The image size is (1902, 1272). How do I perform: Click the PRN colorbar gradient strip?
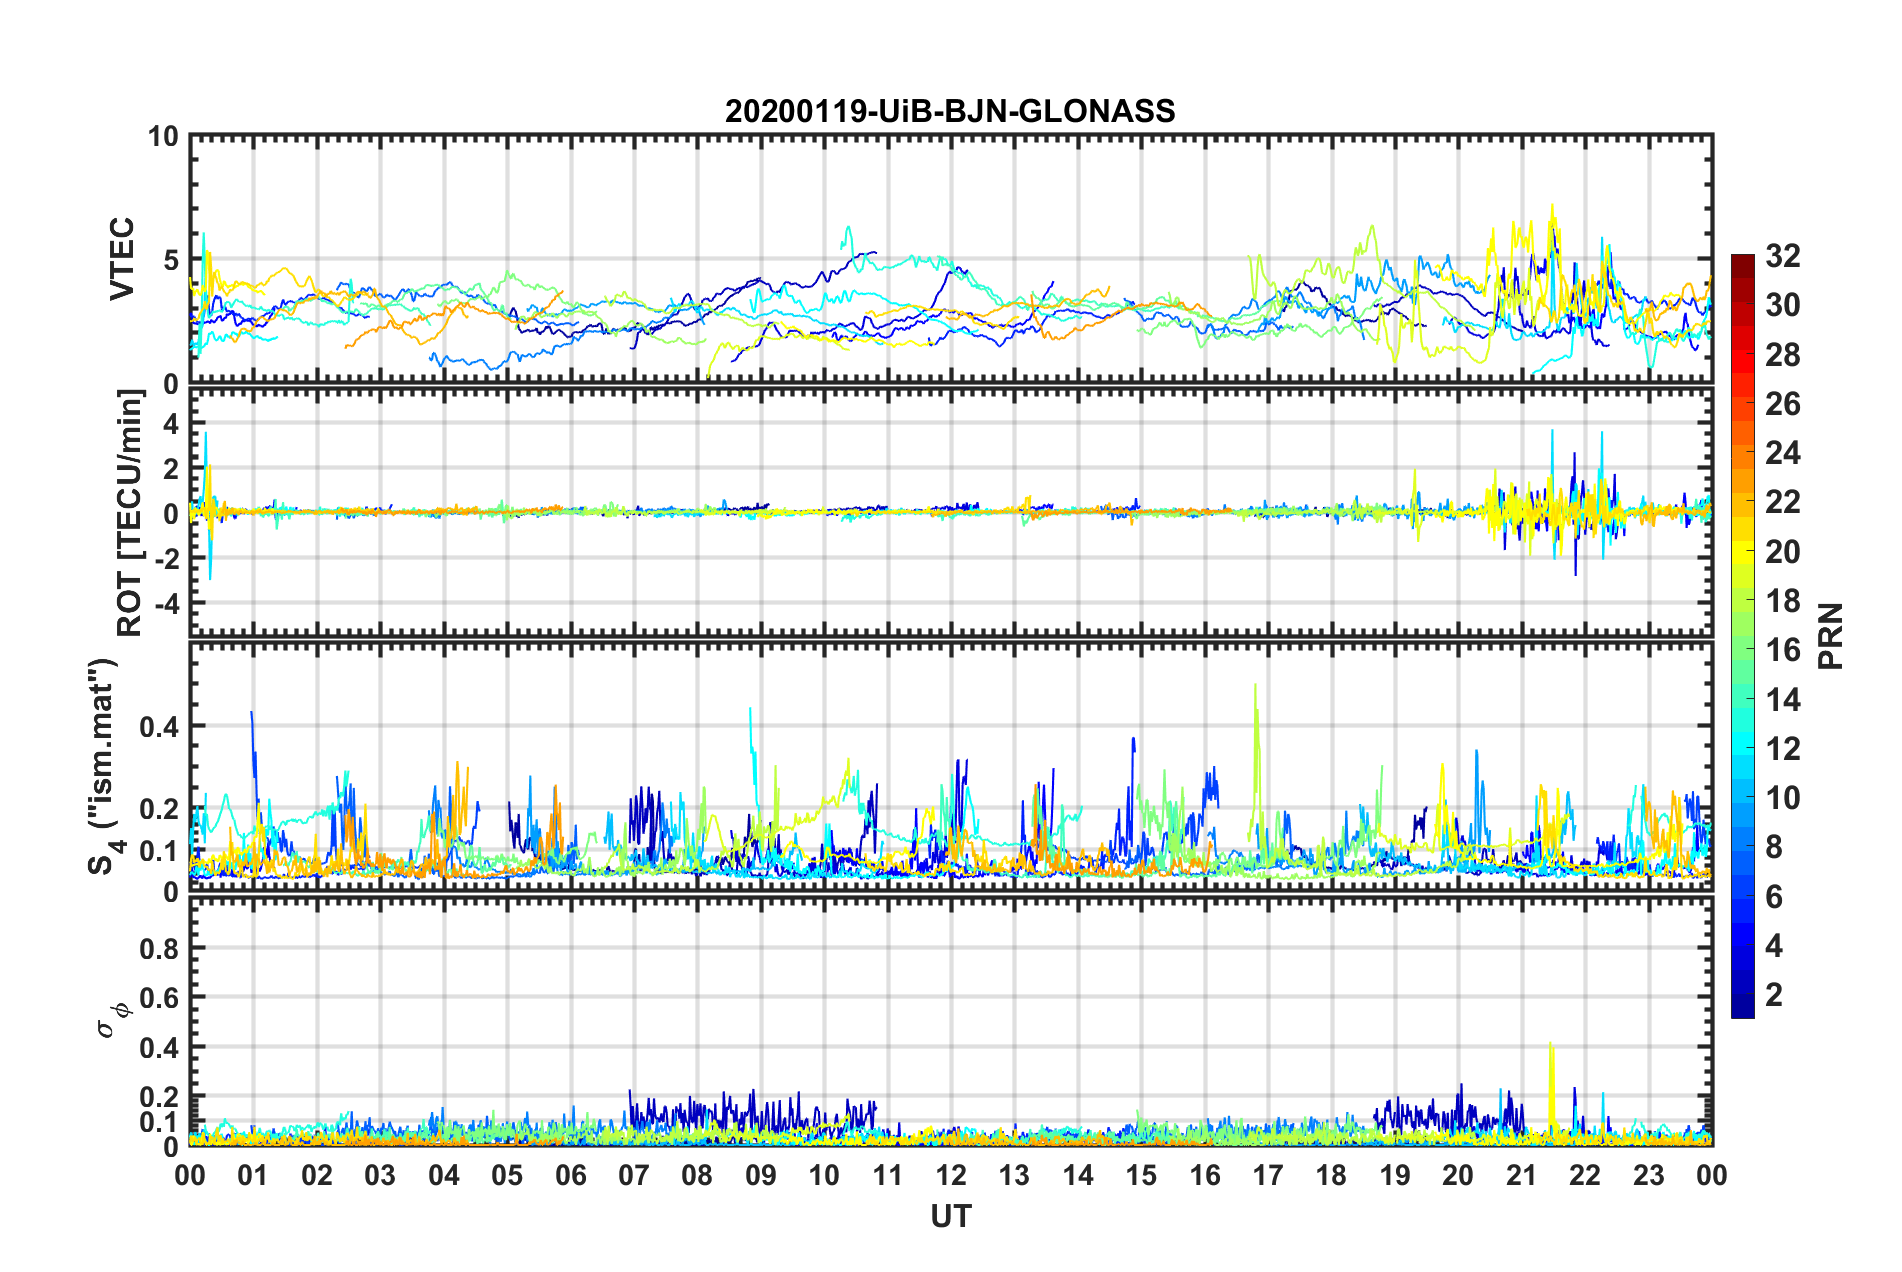tap(1742, 636)
